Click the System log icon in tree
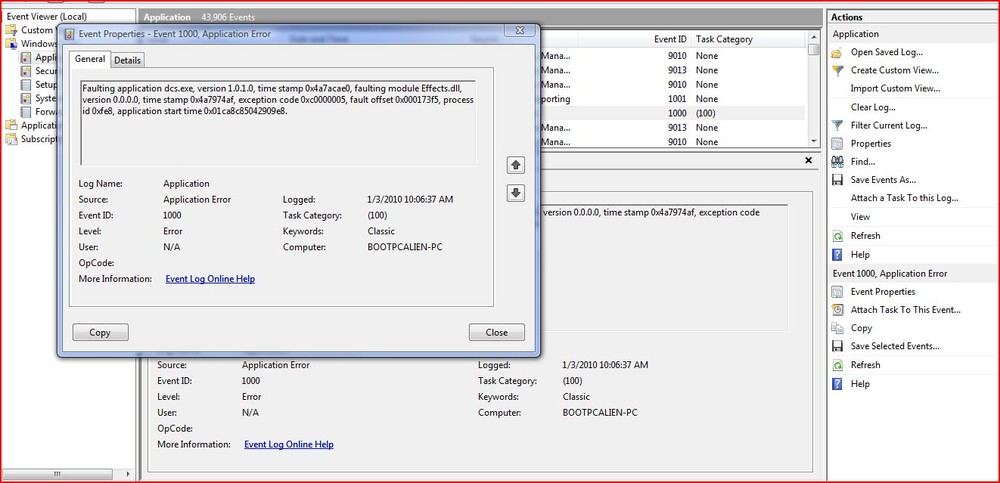Screen dimensions: 1000x483 tap(26, 98)
